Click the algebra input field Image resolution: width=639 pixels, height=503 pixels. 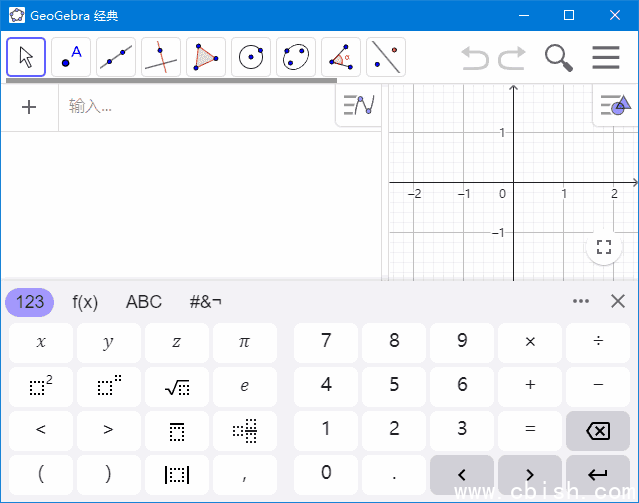click(x=195, y=107)
